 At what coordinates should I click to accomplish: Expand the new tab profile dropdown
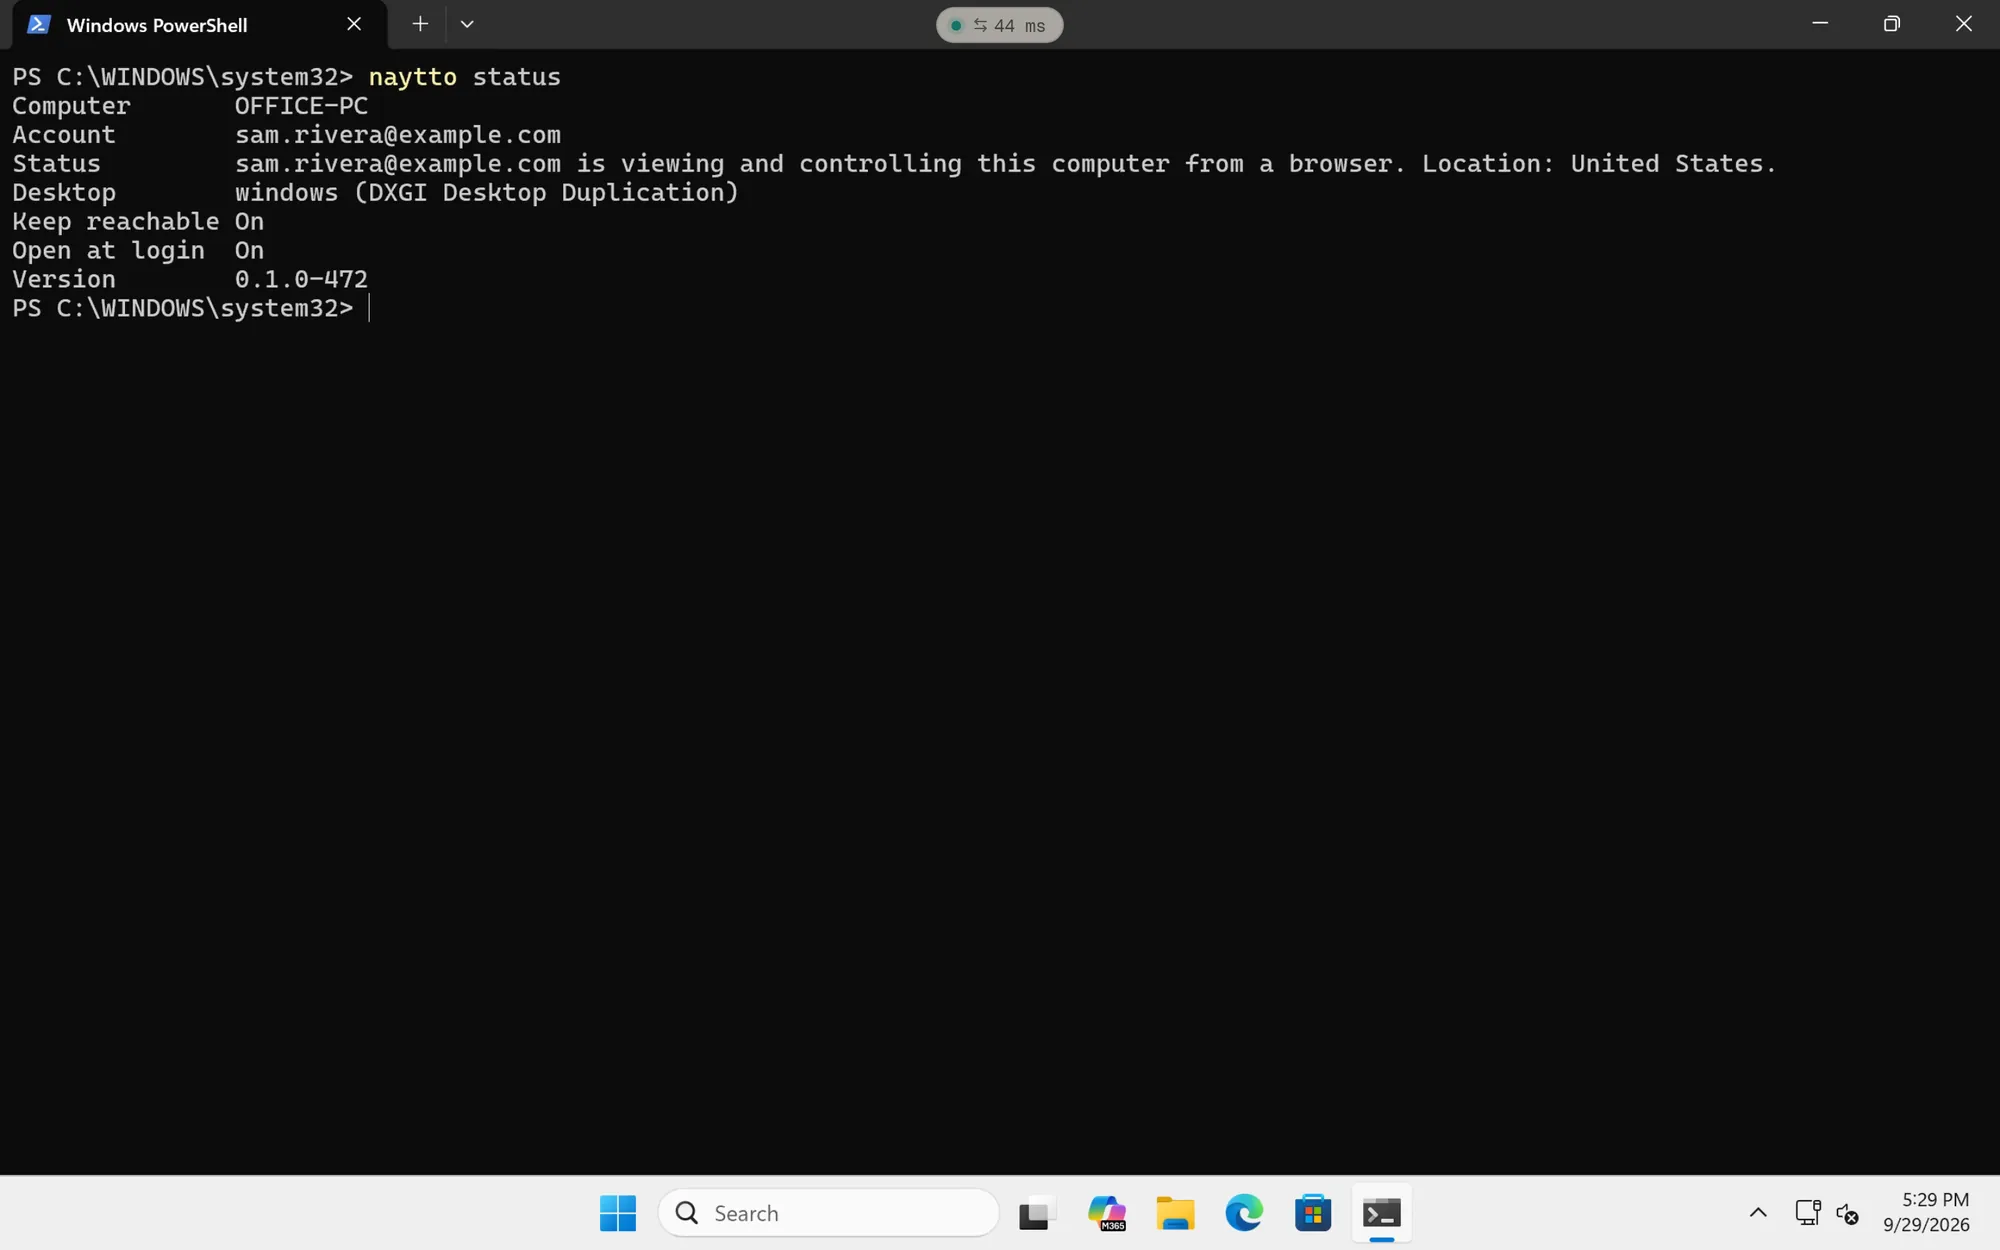(x=467, y=24)
